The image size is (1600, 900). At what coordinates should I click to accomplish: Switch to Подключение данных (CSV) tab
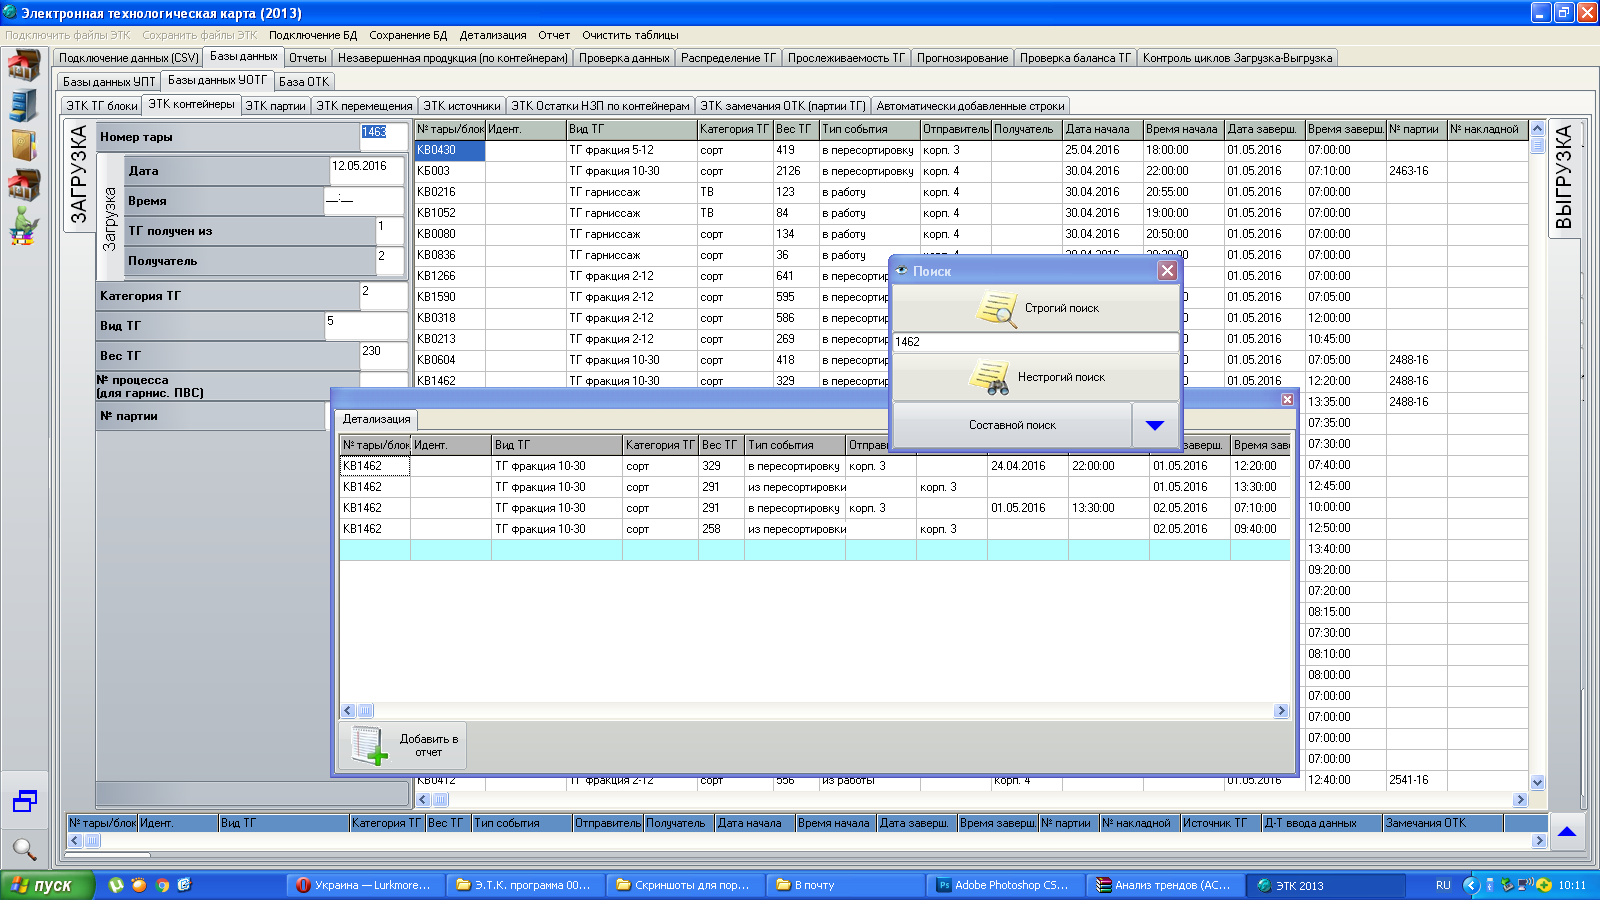(x=128, y=58)
